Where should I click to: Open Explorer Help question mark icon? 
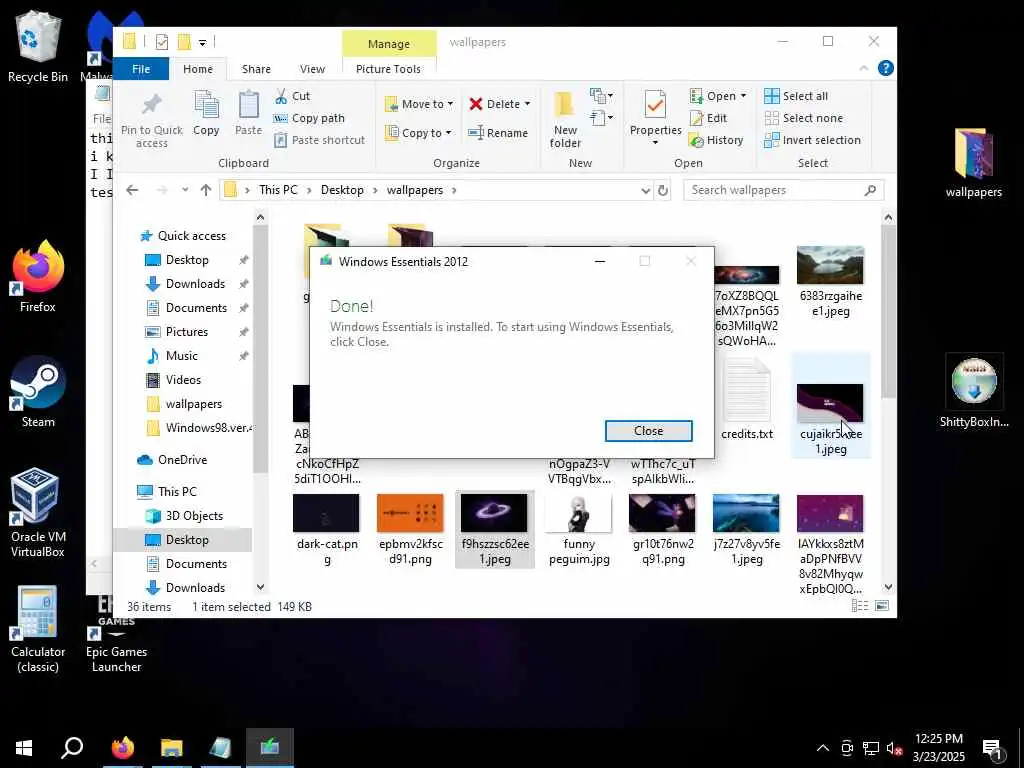click(885, 68)
